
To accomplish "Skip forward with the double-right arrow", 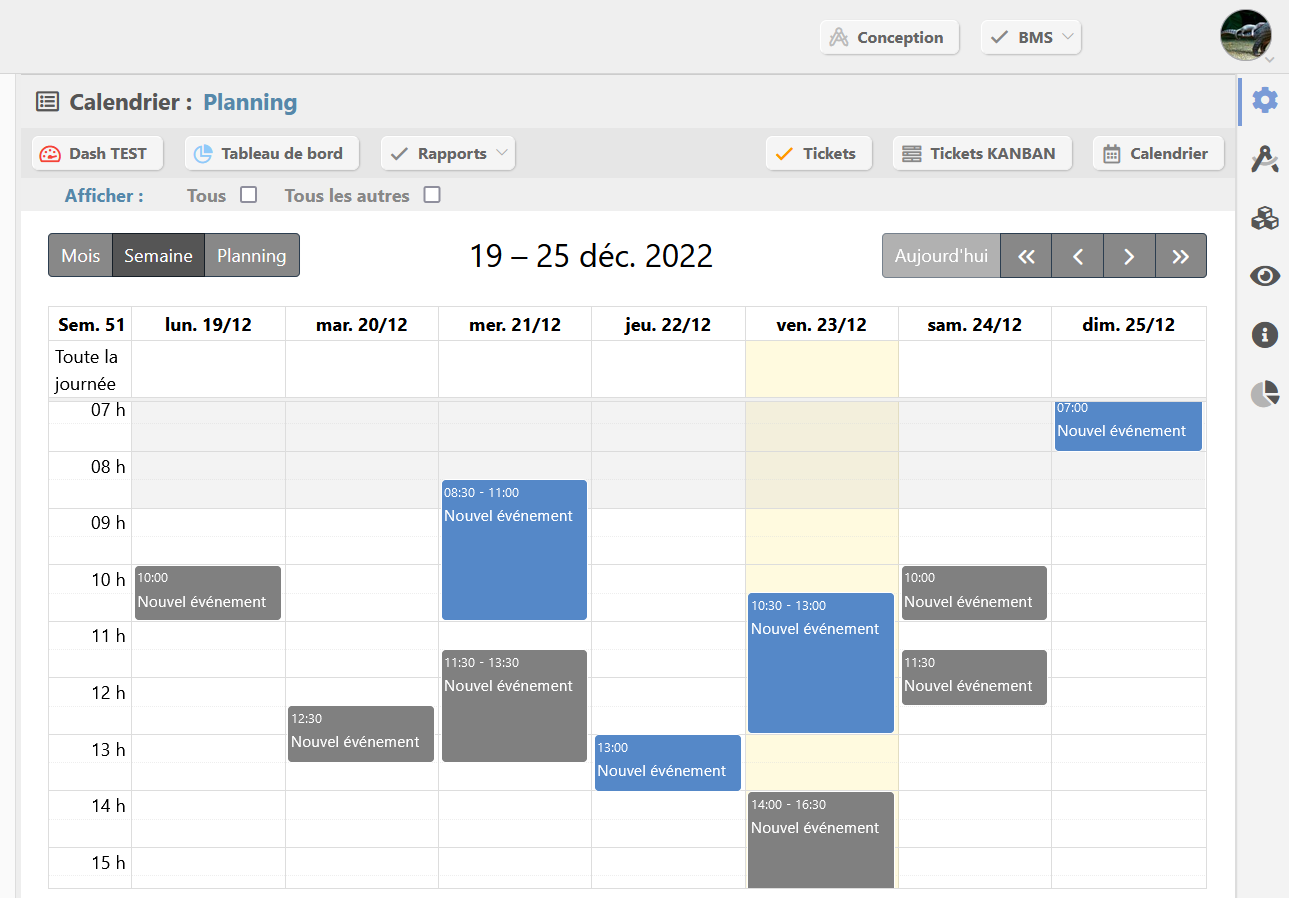I will [1181, 256].
